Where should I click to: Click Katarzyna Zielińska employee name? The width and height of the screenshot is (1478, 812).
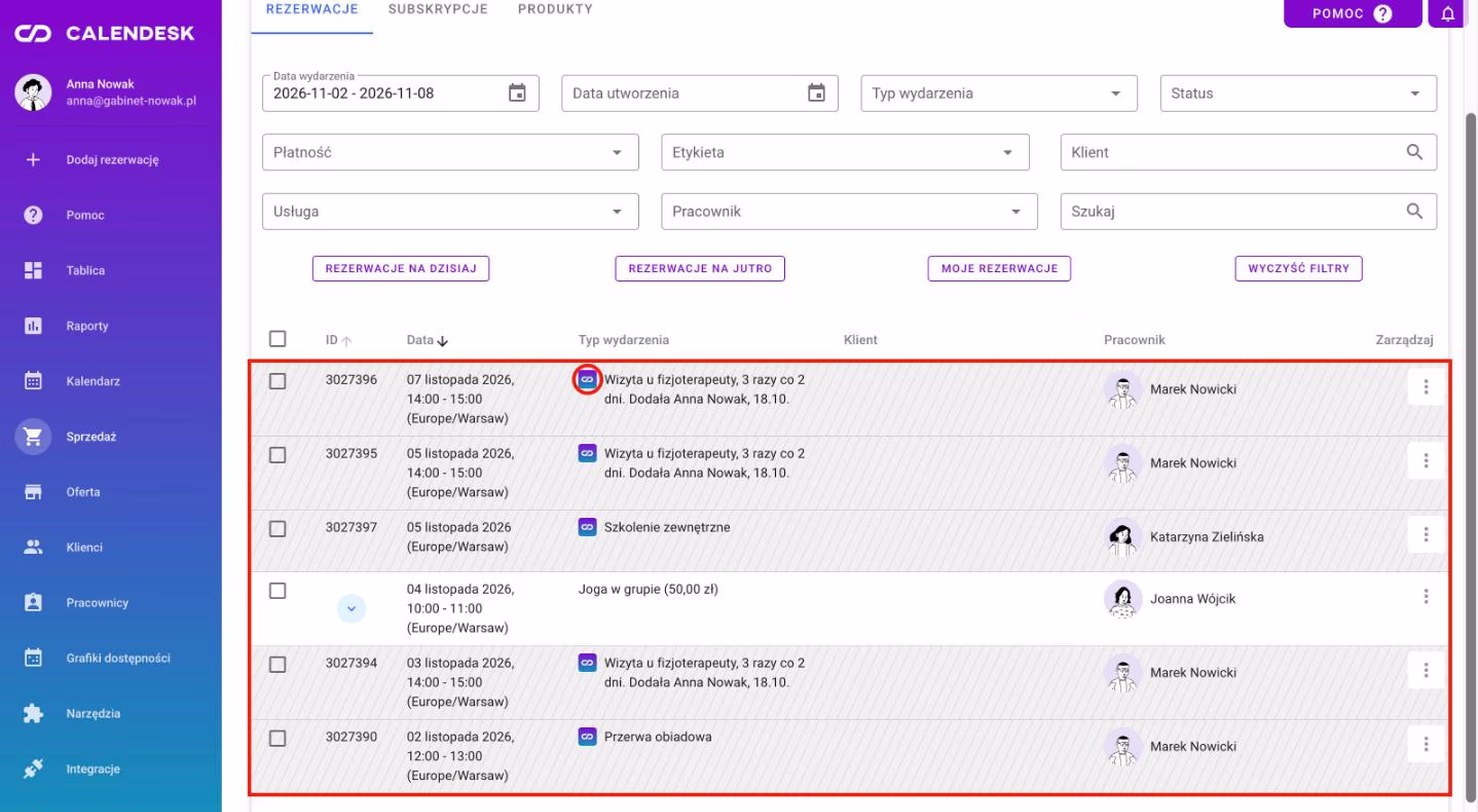(x=1207, y=537)
